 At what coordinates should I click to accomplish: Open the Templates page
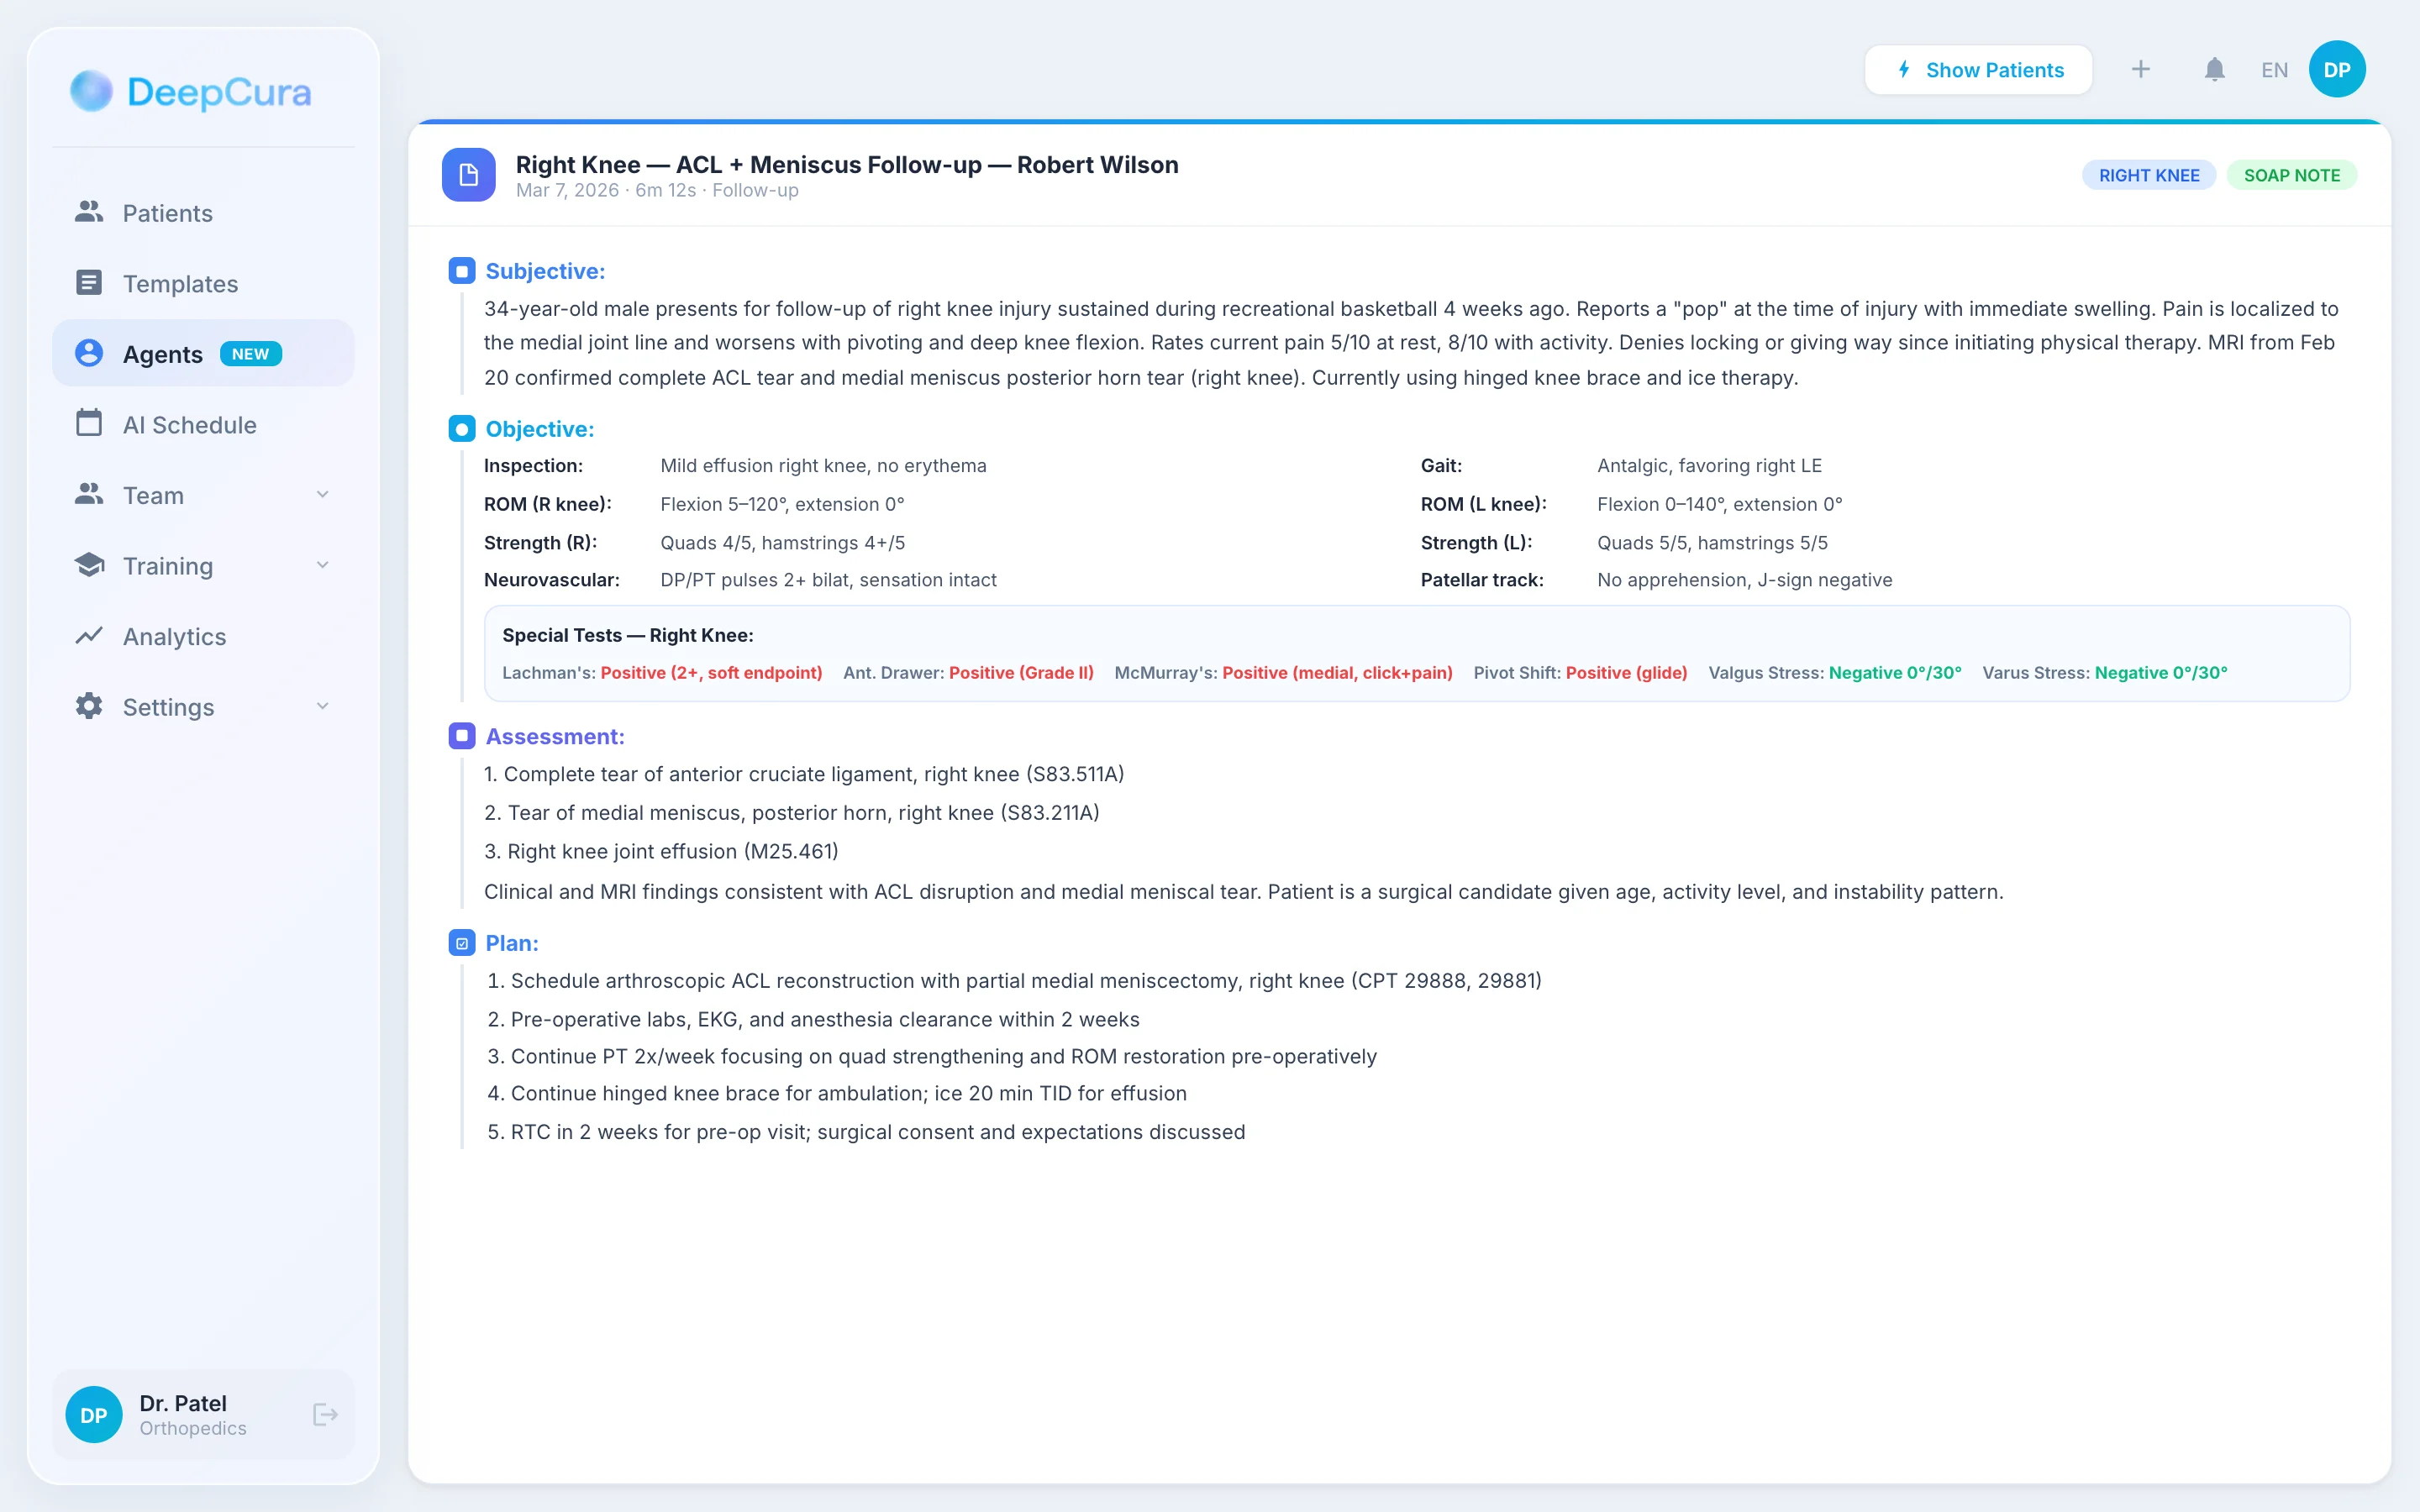[x=180, y=284]
